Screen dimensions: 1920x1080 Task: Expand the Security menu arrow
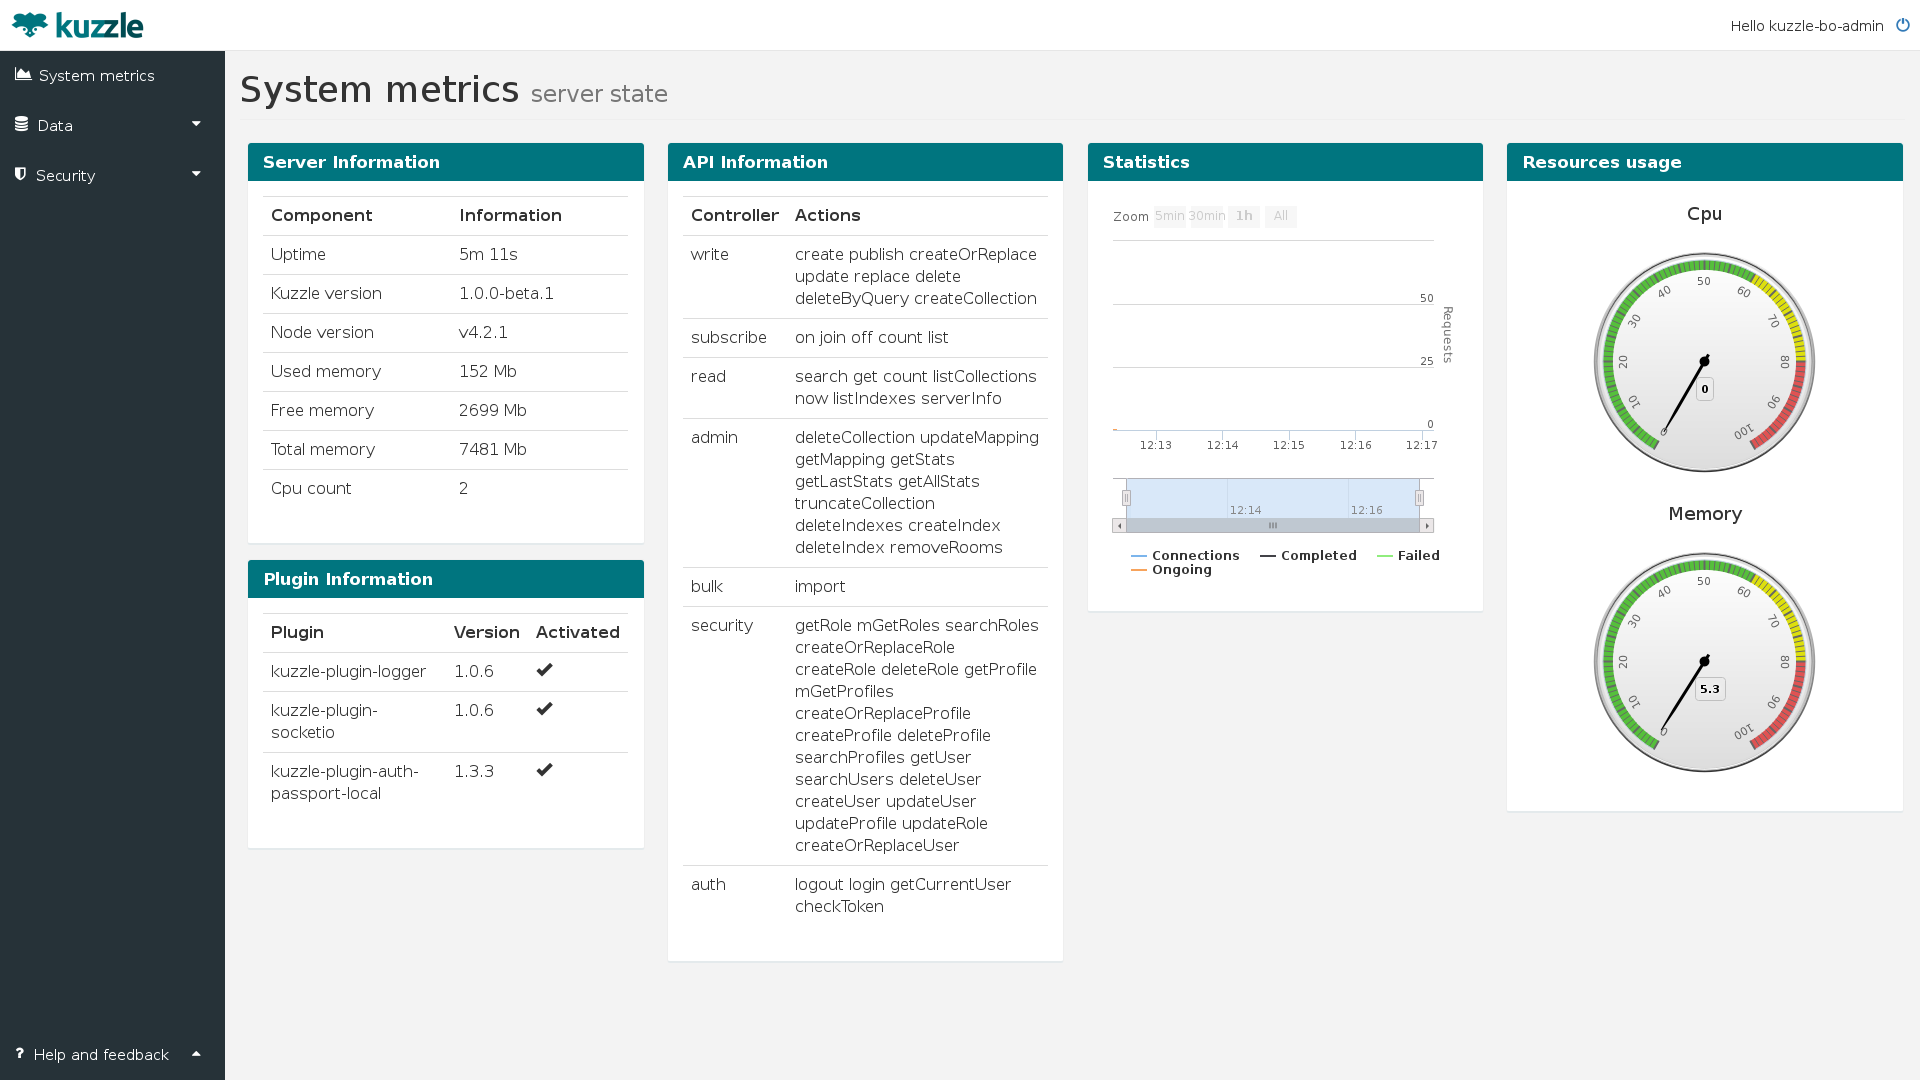(196, 174)
